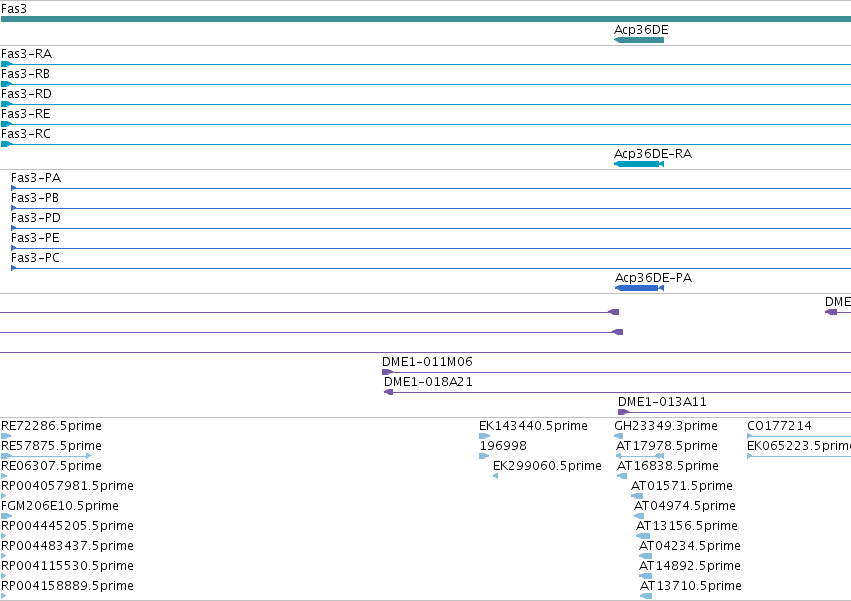Click the DME1-011M06 purple start arrow
The width and height of the screenshot is (851, 601).
388,372
